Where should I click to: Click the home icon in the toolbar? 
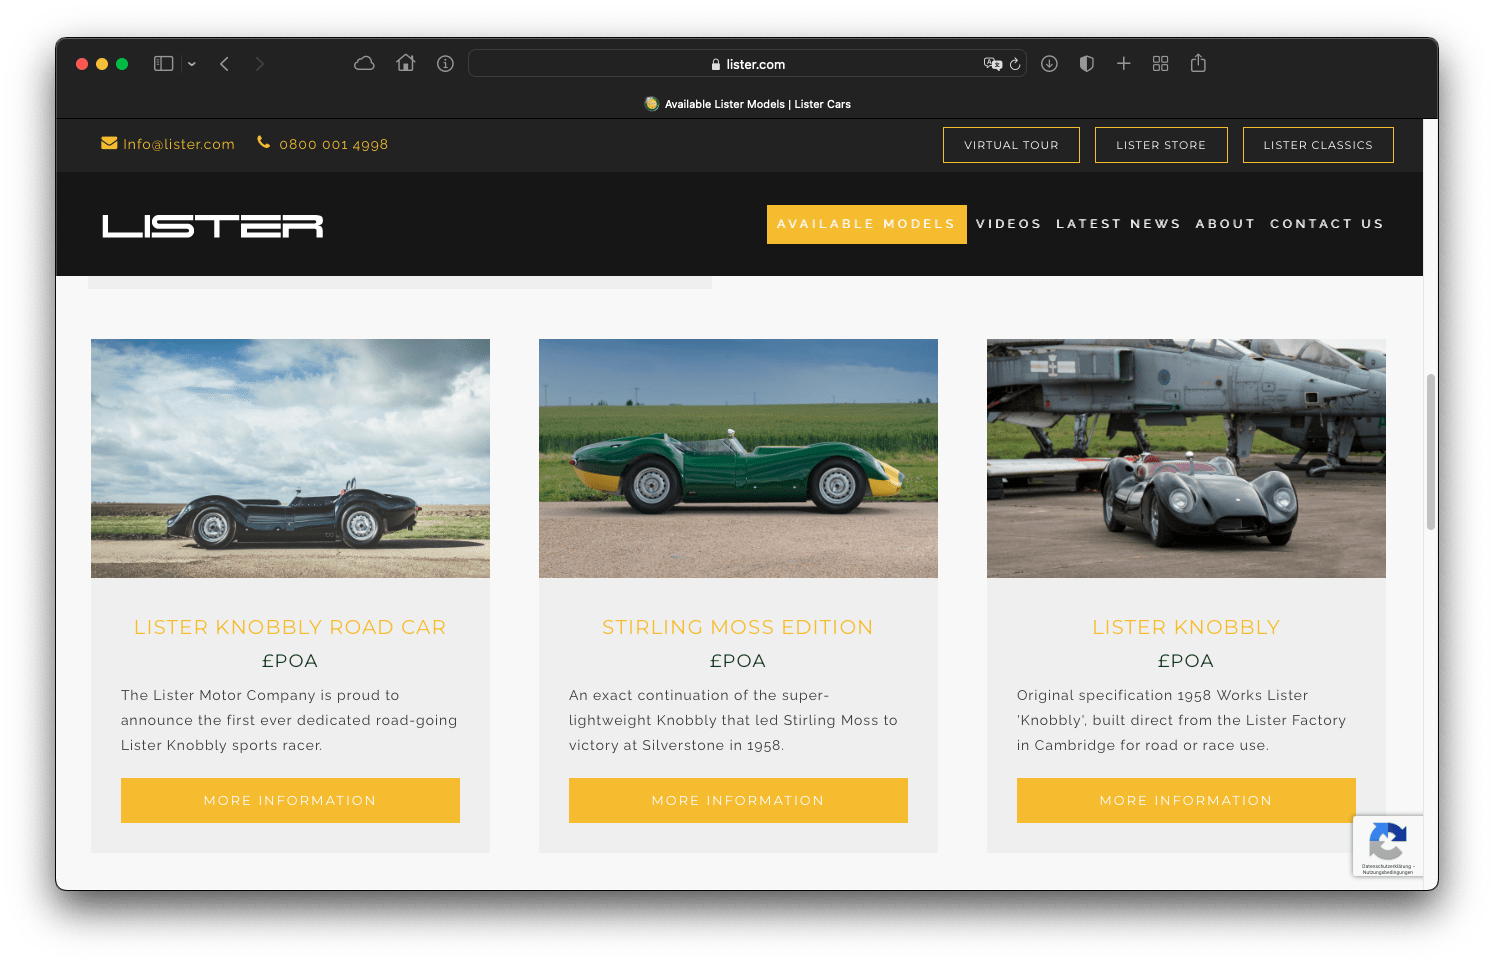tap(405, 63)
